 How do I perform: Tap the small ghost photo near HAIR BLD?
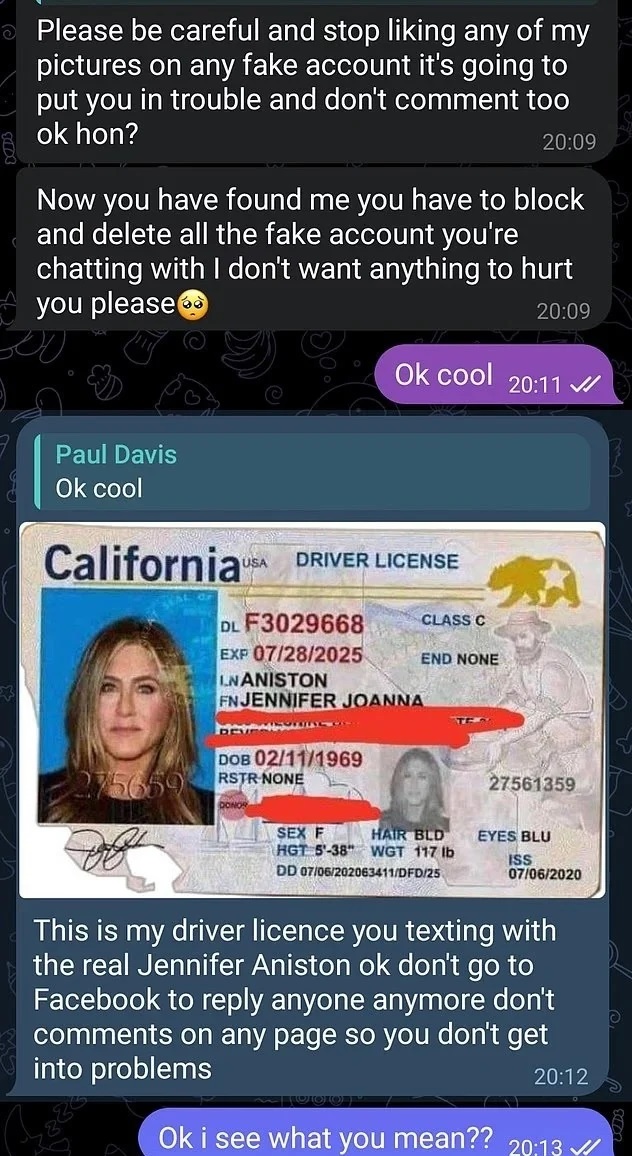coord(418,787)
